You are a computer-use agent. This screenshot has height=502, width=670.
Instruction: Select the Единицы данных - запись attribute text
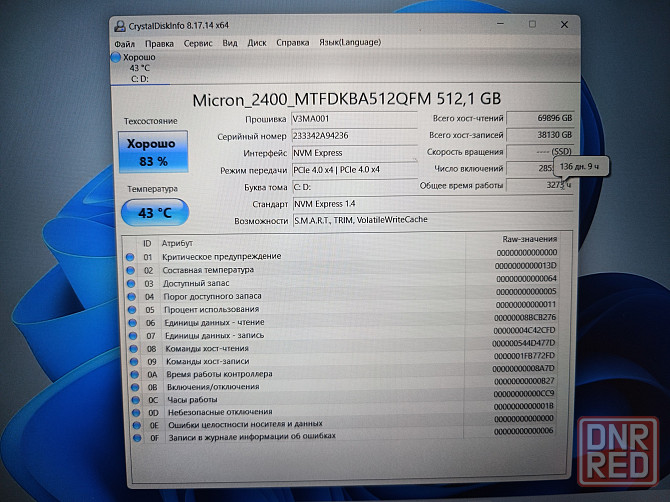(x=215, y=335)
